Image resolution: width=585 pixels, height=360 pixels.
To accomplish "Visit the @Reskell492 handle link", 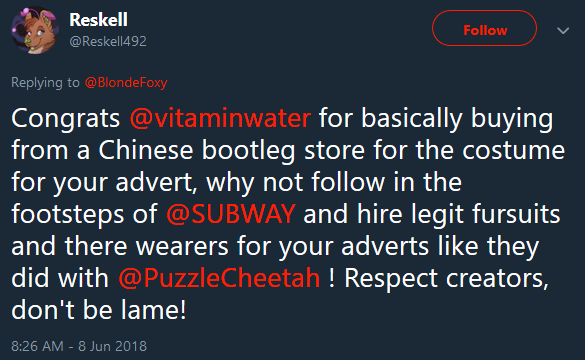I will [x=108, y=41].
